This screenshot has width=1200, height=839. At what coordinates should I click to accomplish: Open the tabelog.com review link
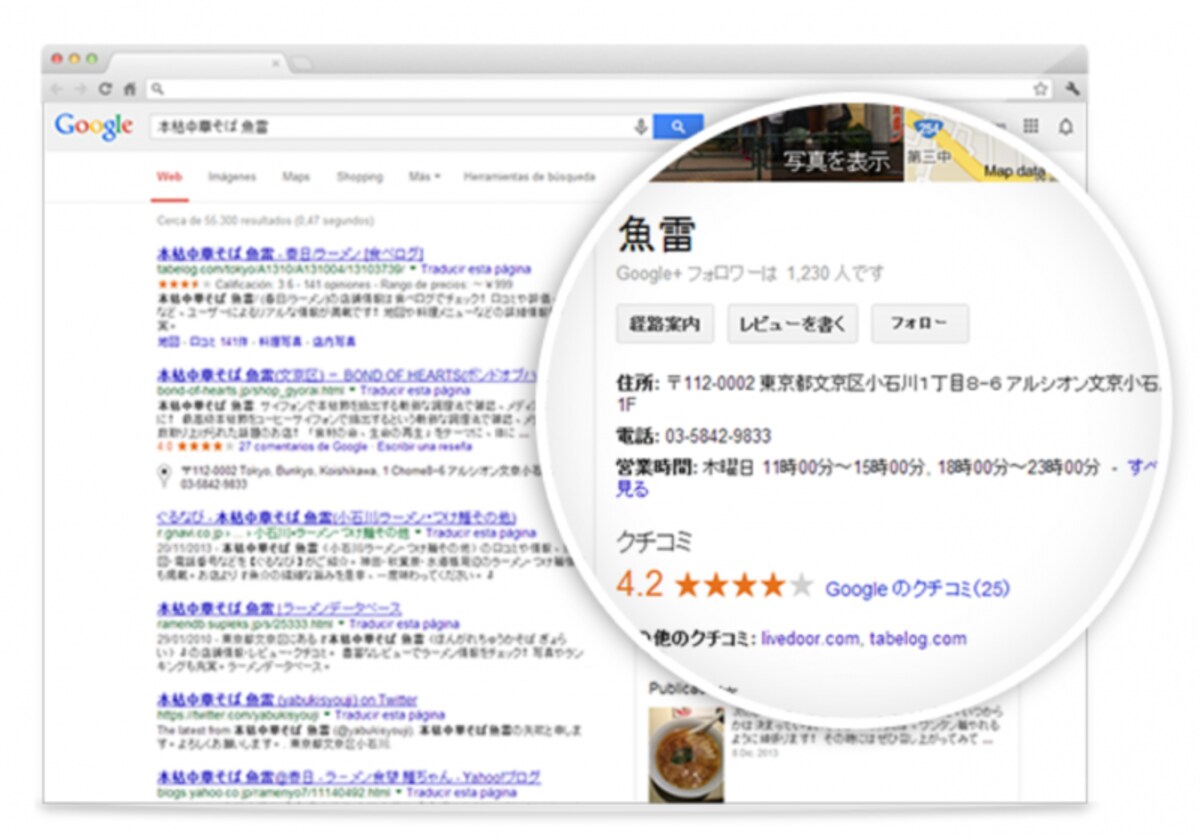tap(917, 638)
